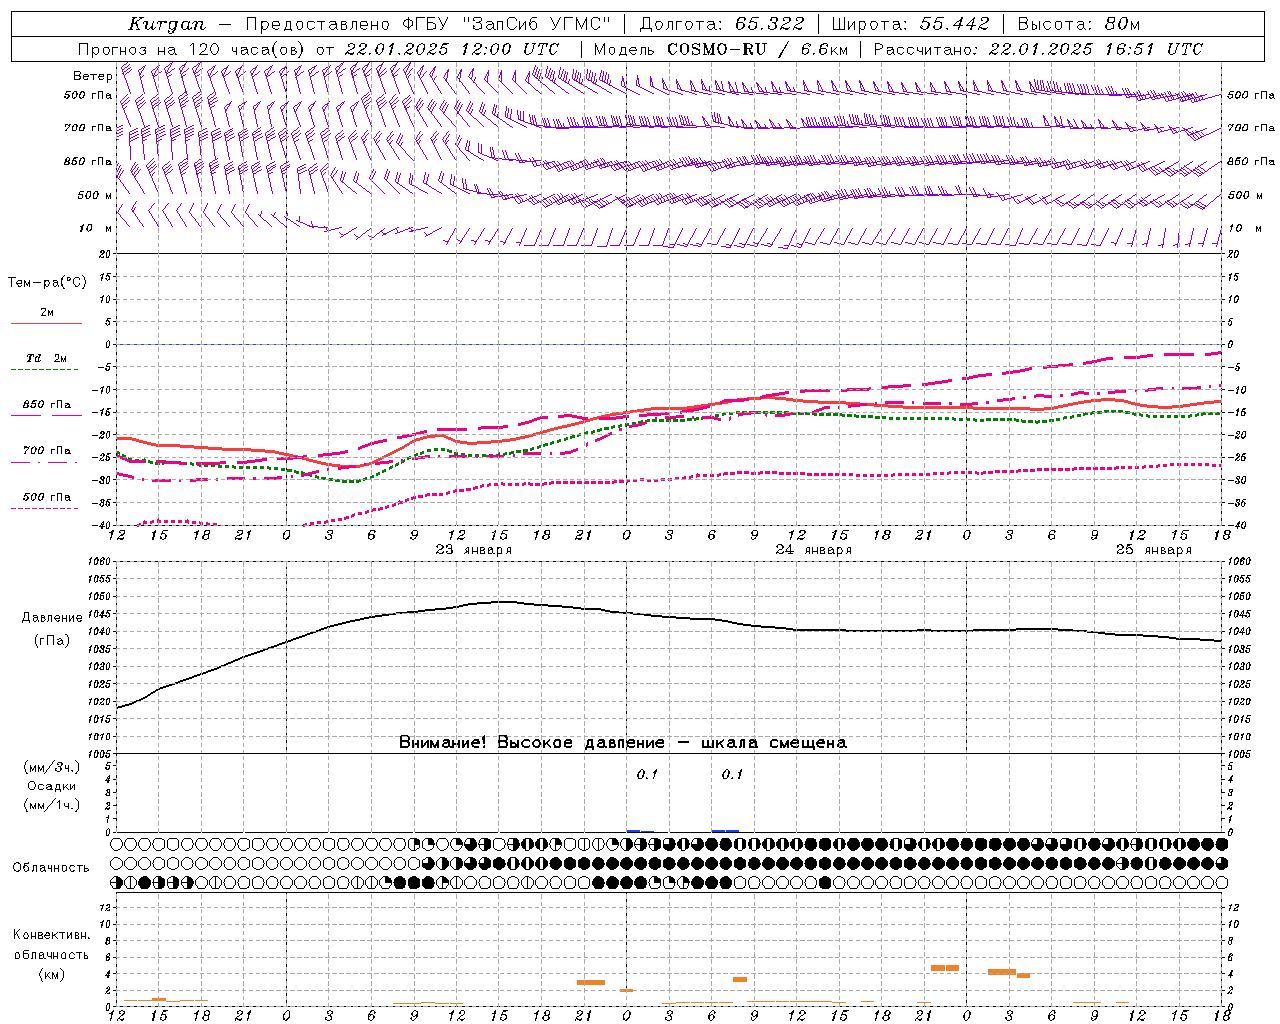This screenshot has width=1280, height=1024.
Task: Click the '10 м' label on the left wind axis
Action: 95,228
